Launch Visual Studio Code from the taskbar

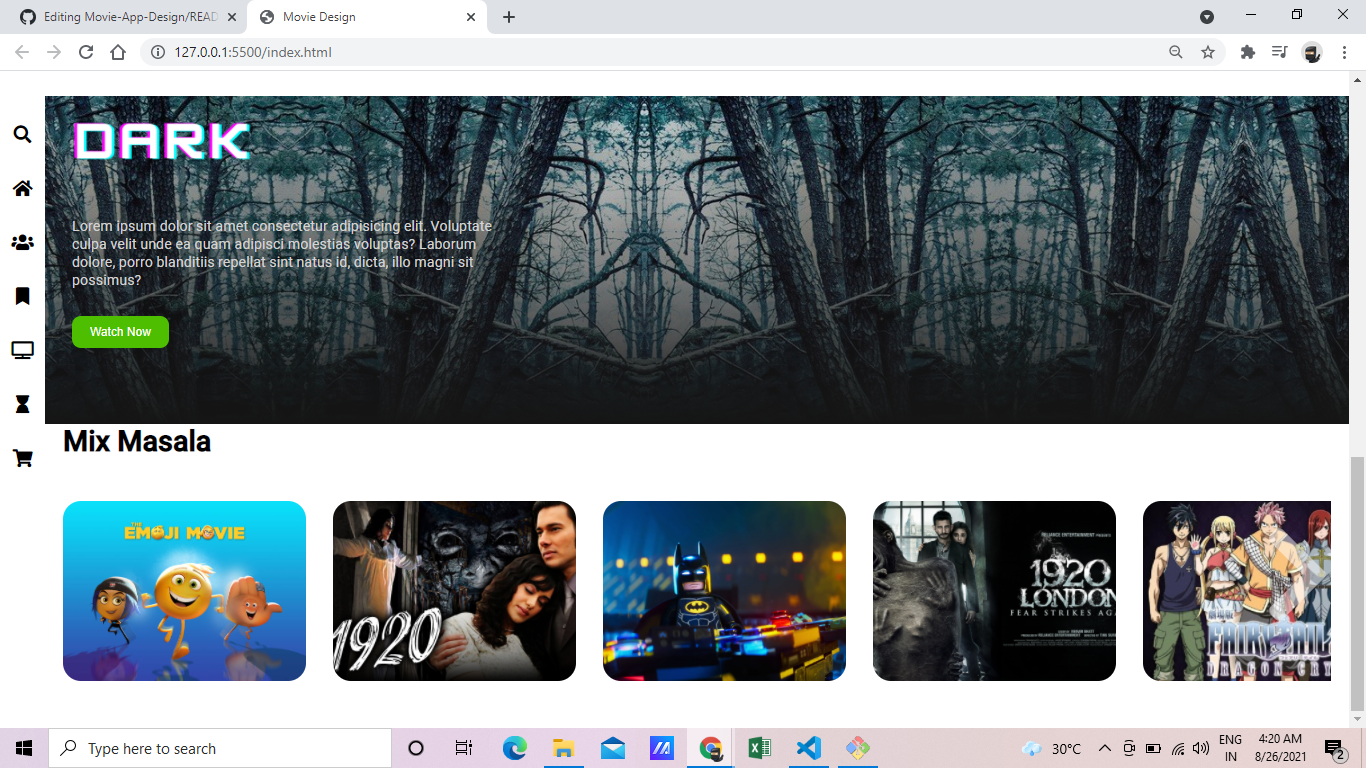(x=809, y=747)
